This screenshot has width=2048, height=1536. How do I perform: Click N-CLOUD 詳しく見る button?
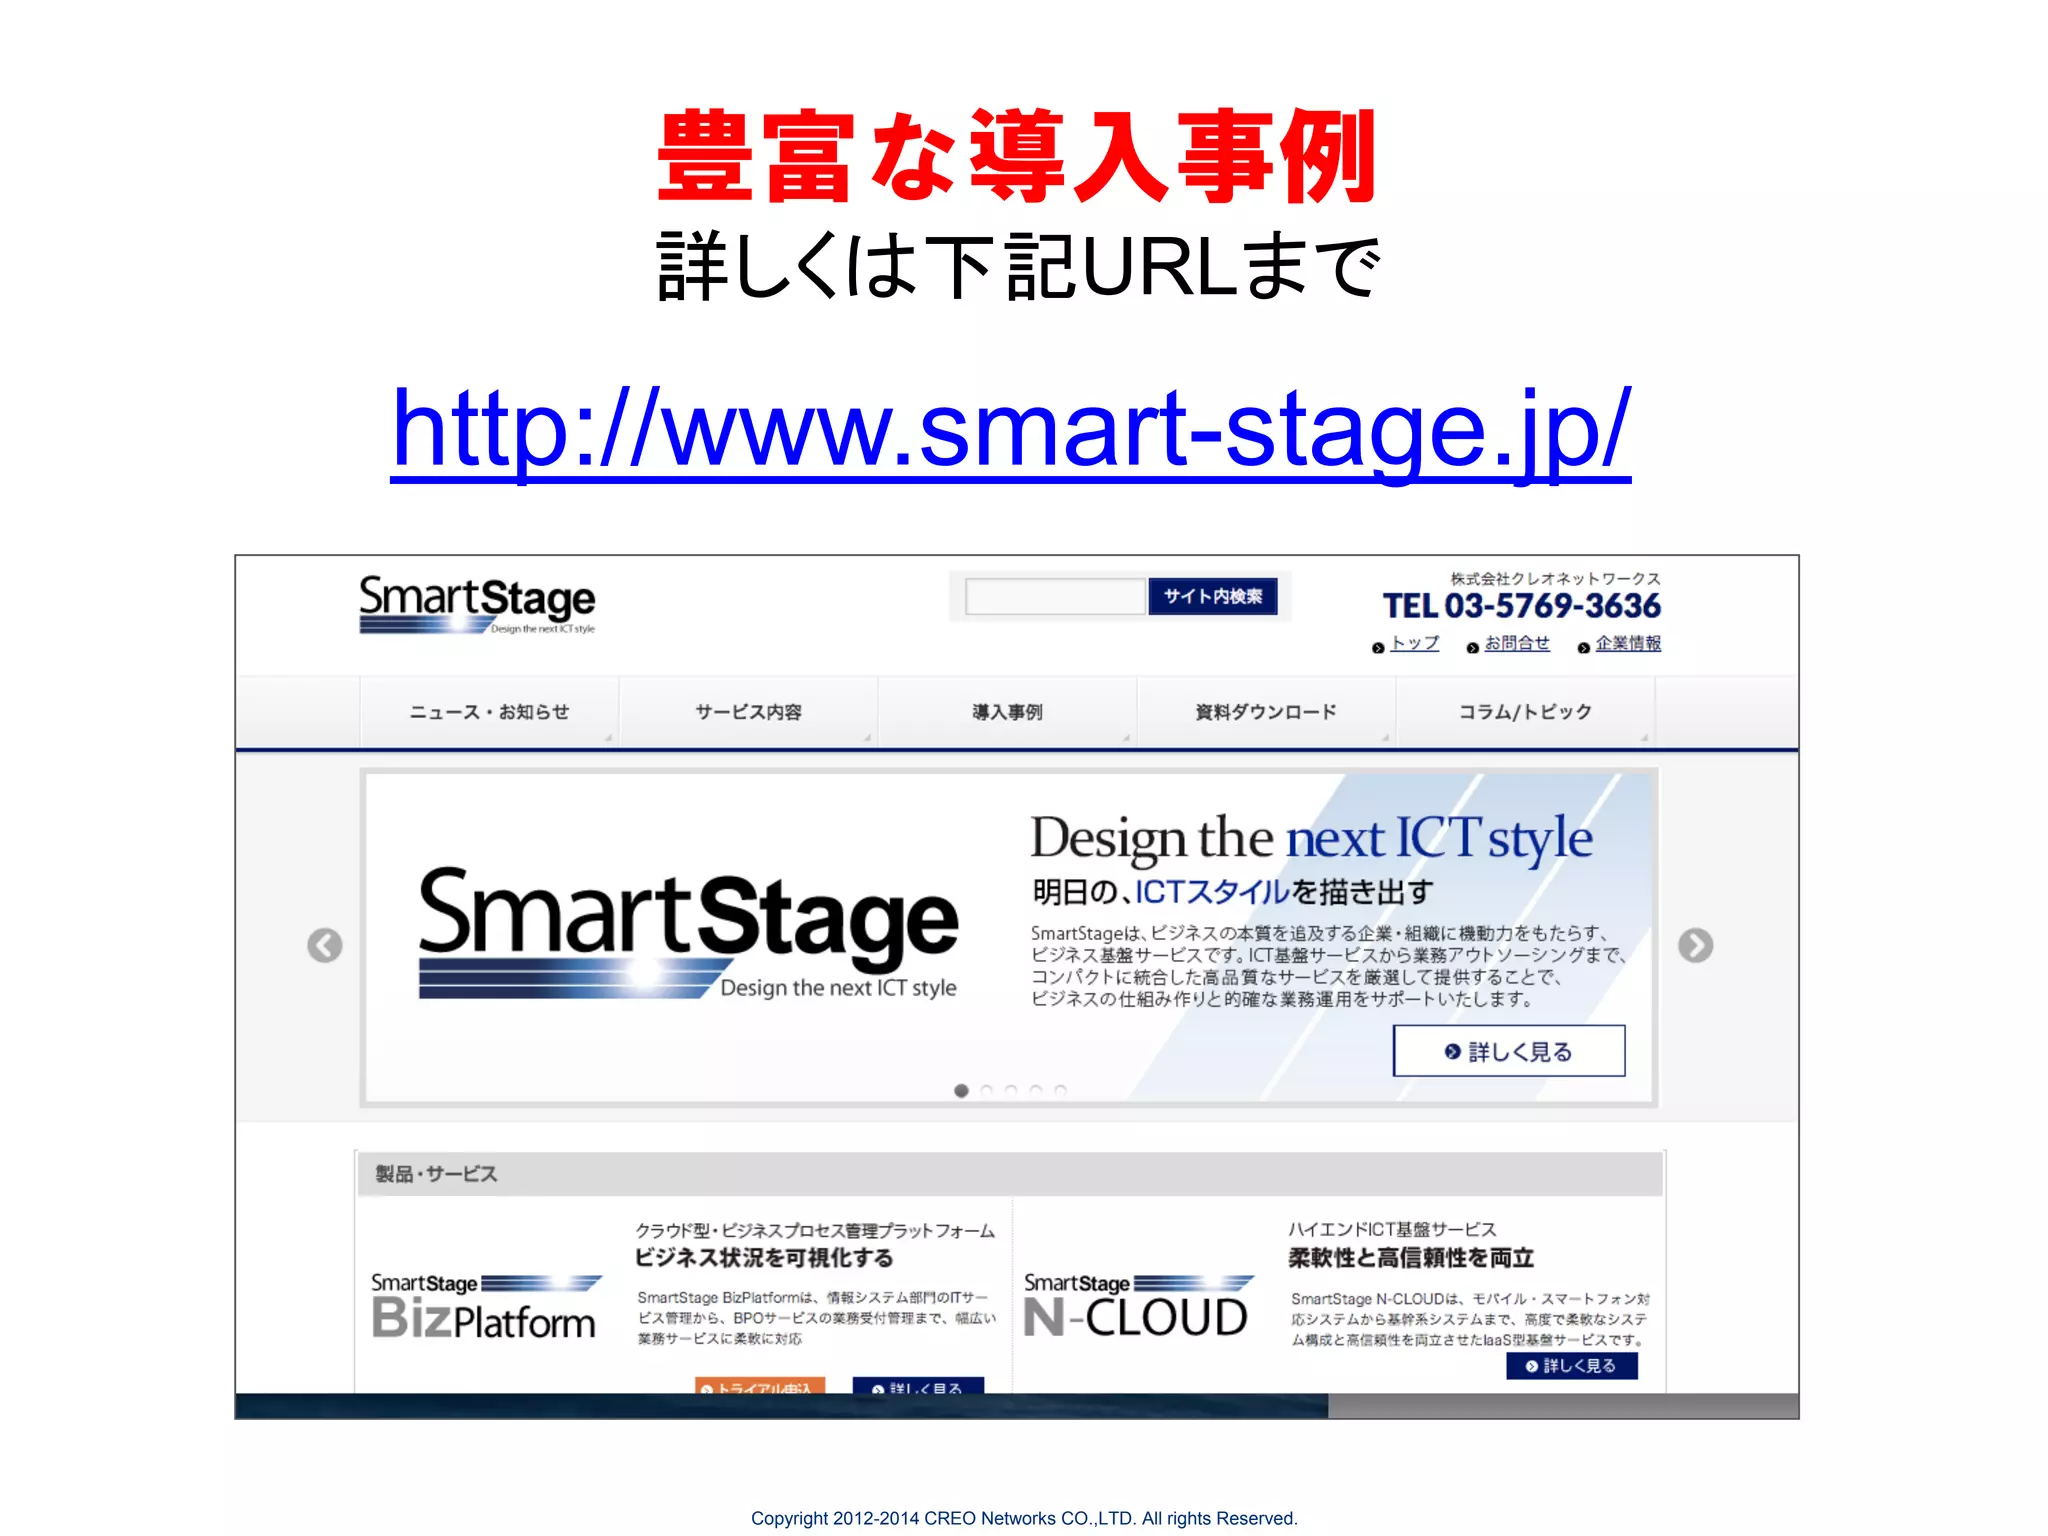pyautogui.click(x=1572, y=1366)
